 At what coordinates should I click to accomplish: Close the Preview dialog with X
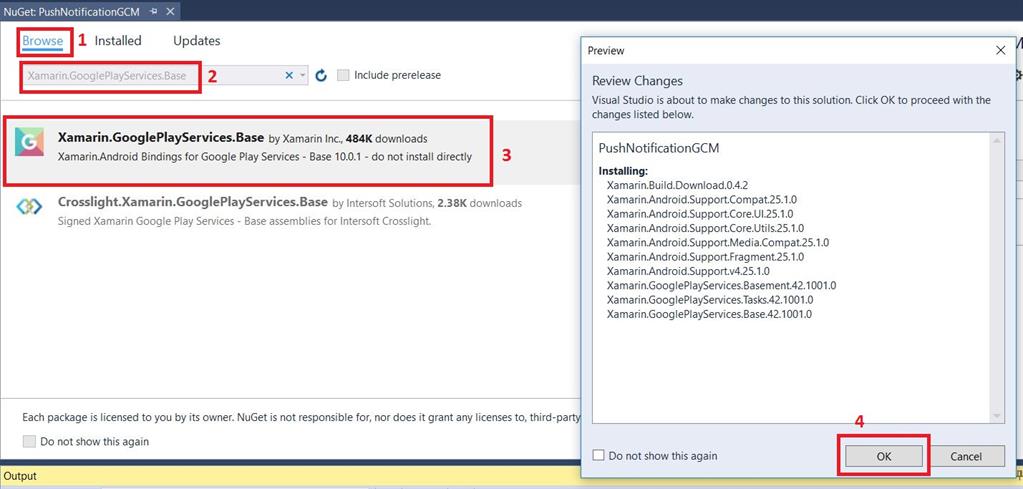tap(1000, 50)
